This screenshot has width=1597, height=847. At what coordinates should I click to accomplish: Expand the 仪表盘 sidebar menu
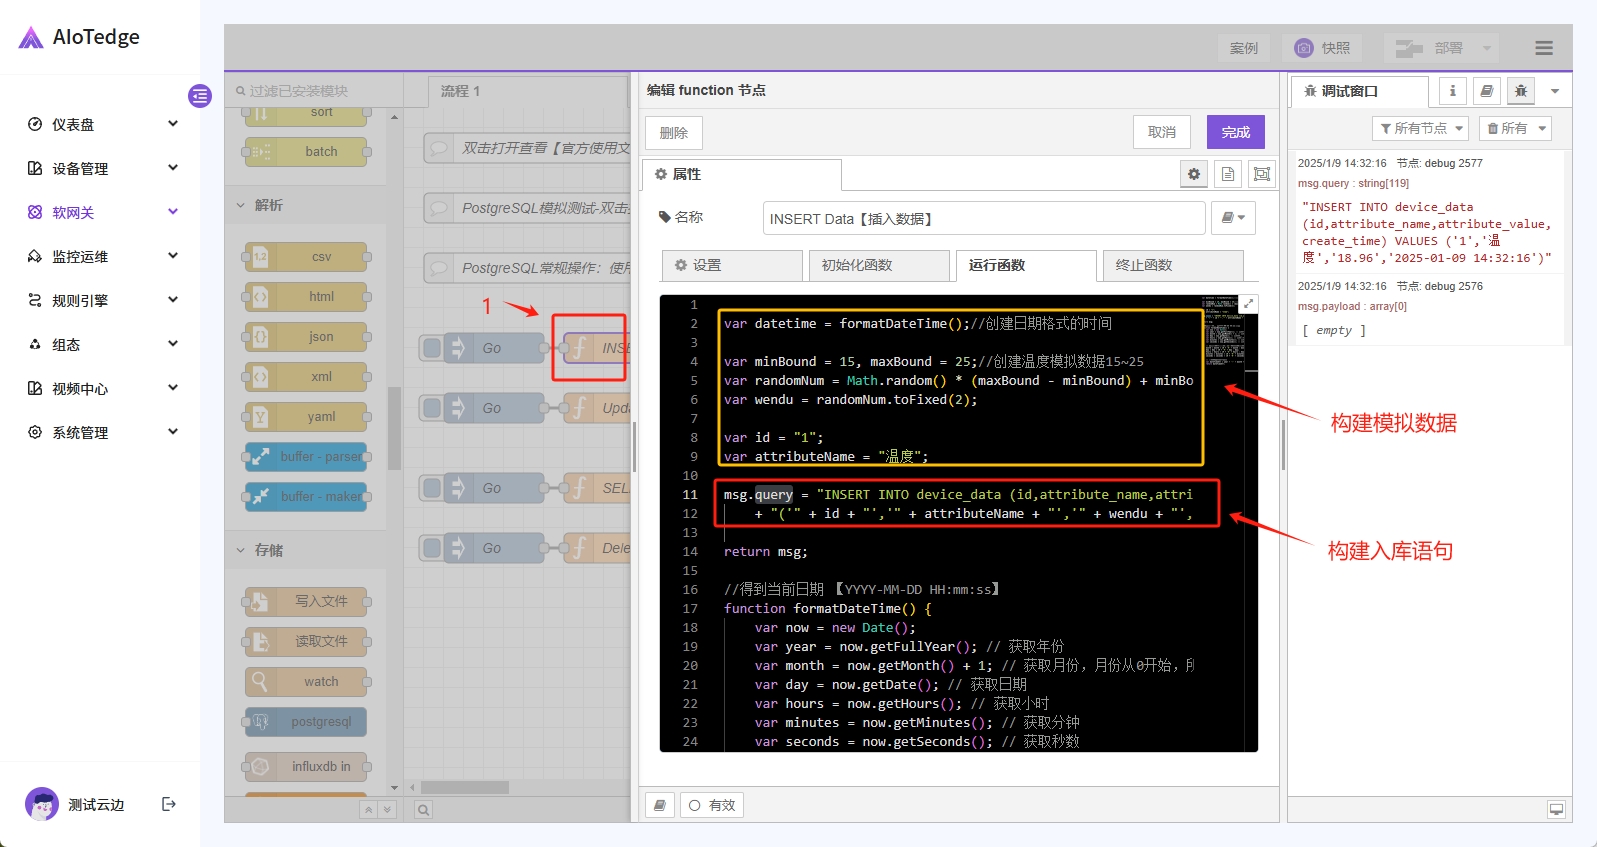[x=172, y=124]
